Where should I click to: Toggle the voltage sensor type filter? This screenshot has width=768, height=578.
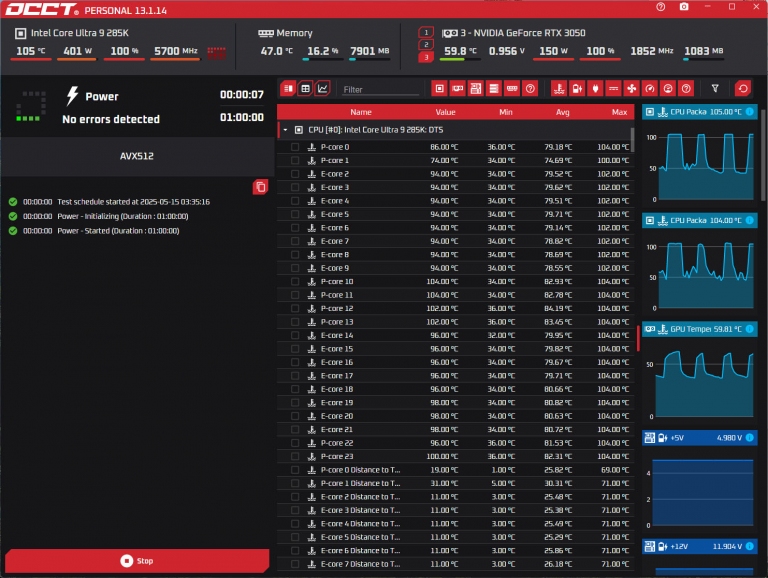(x=577, y=89)
